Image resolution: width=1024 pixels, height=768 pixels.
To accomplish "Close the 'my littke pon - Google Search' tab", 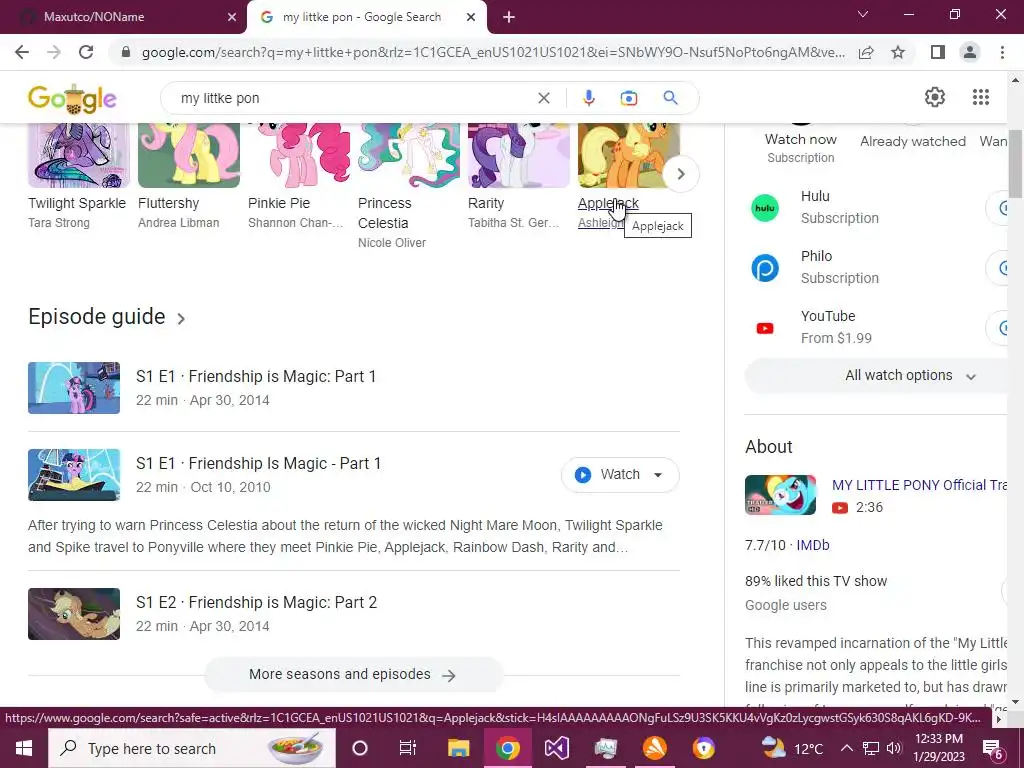I will tap(470, 17).
